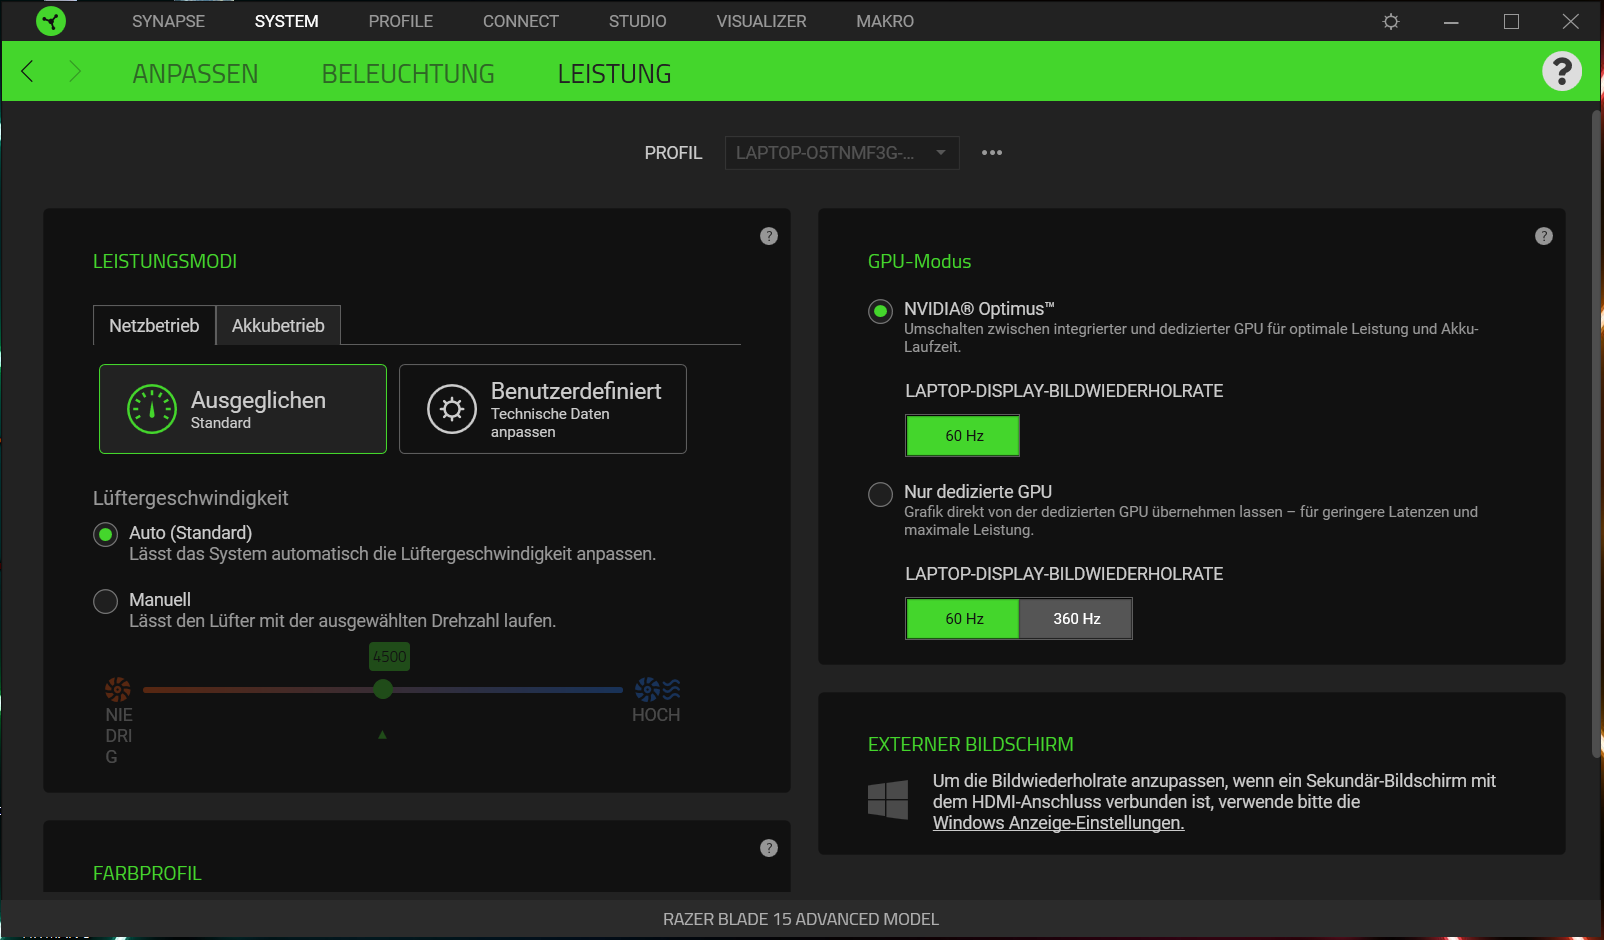
Task: Click the FARBPROFIL heading
Action: coord(147,873)
